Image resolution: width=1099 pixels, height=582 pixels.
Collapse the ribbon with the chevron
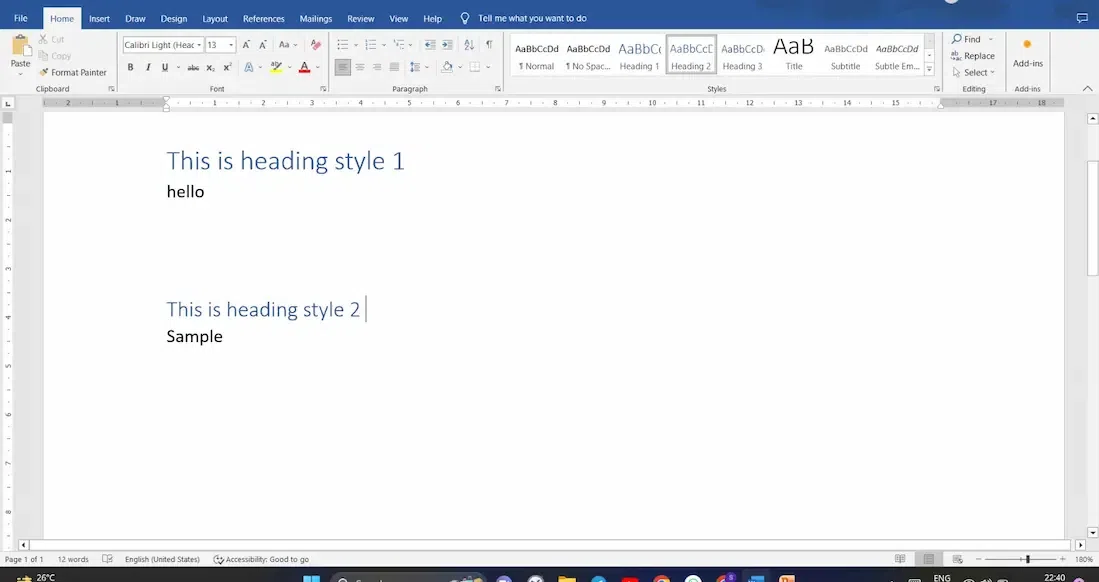click(1088, 89)
